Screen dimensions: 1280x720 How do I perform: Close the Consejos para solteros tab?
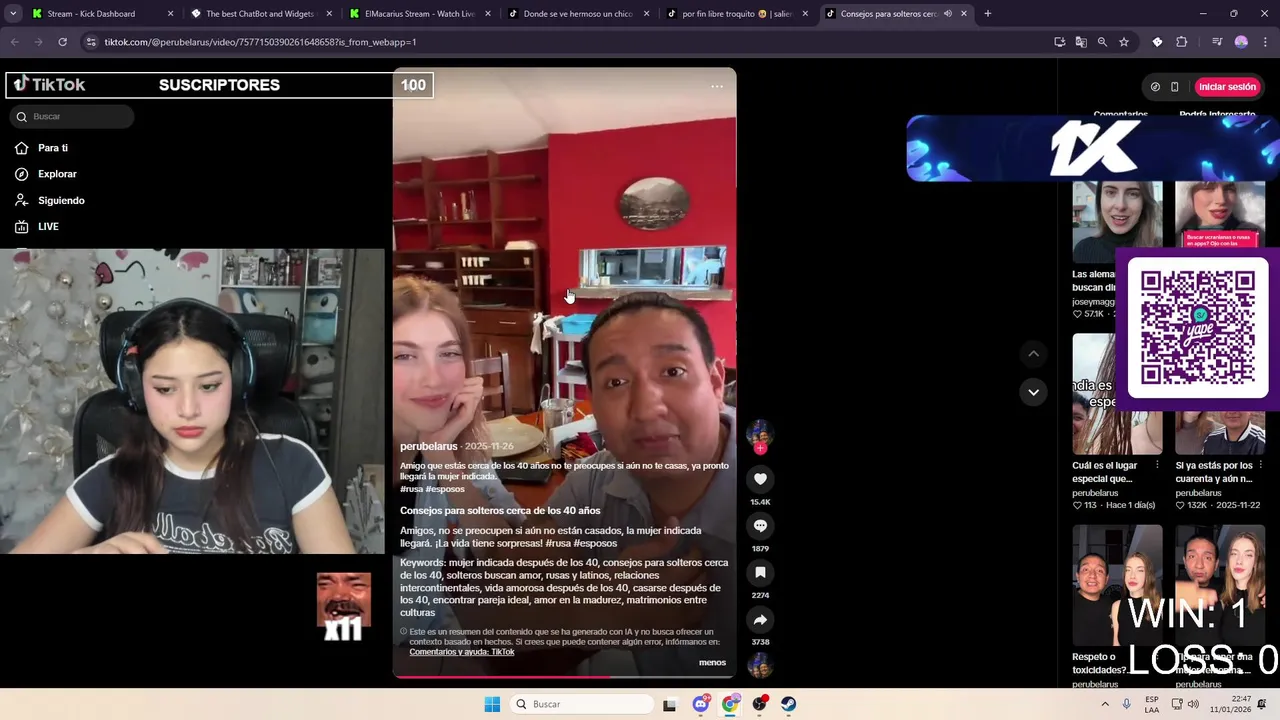964,14
